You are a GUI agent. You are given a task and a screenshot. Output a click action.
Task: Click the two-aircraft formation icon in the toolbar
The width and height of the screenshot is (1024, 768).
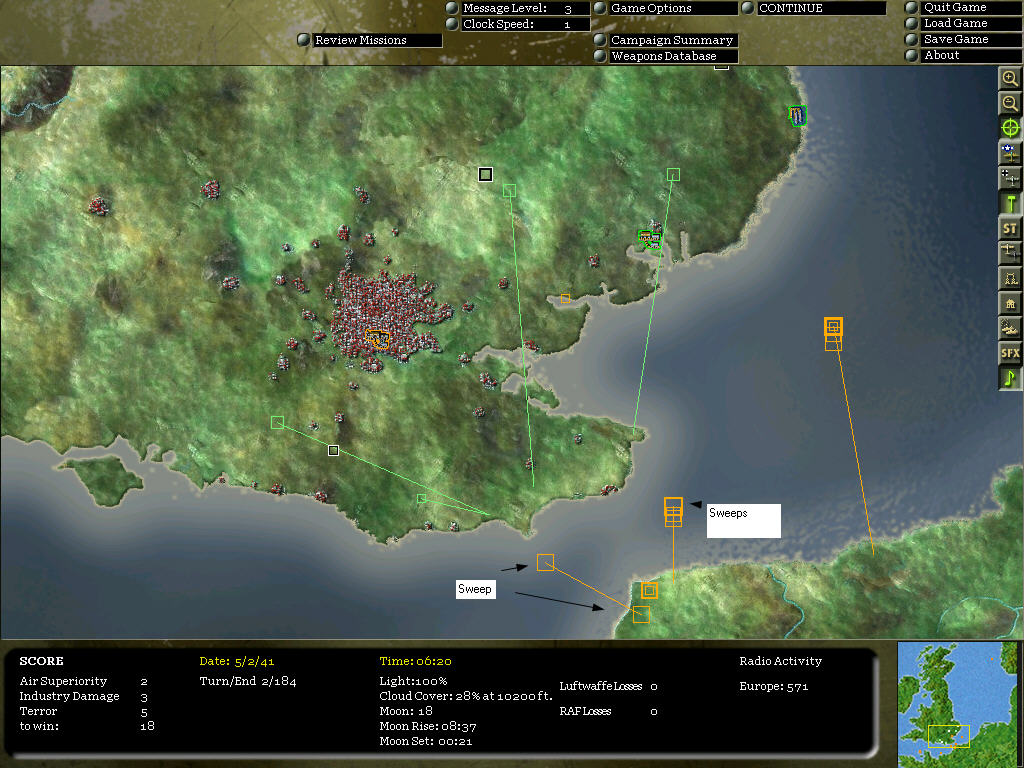[x=1010, y=253]
